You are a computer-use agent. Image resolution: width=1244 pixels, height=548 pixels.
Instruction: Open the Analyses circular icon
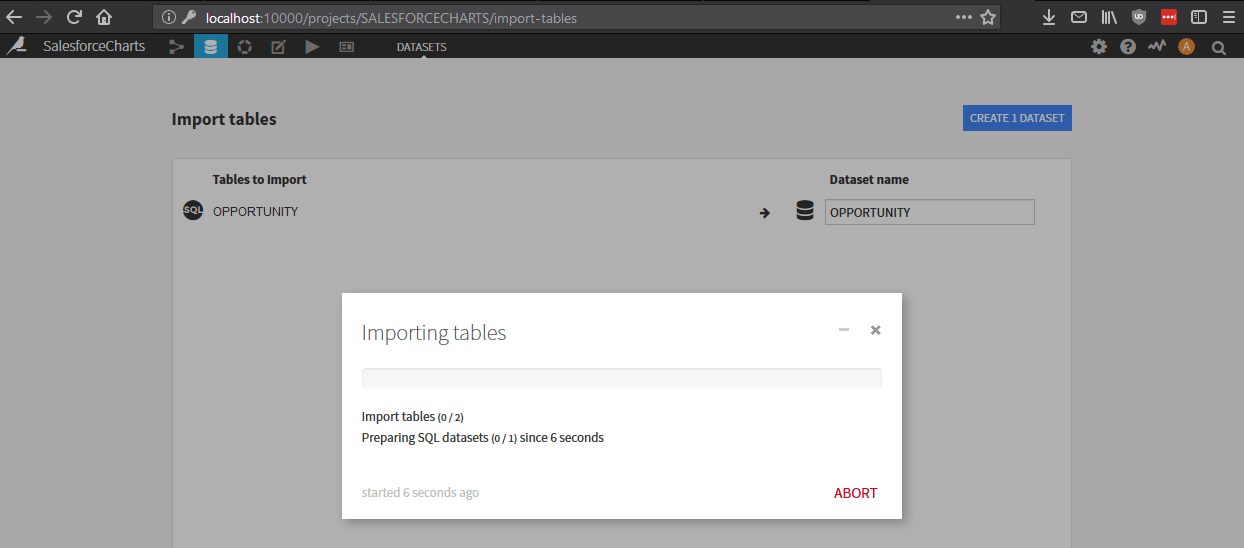tap(244, 47)
